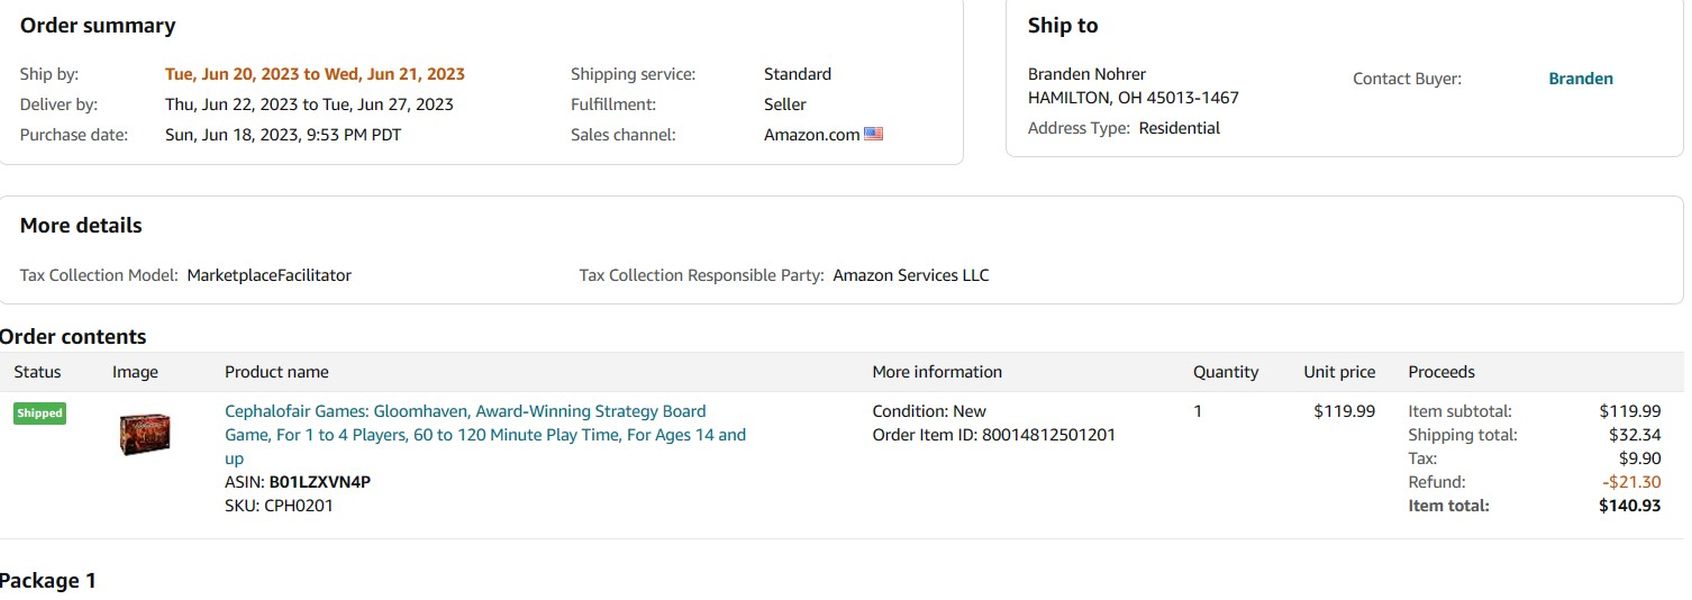Click the Status column header
1692x600 pixels.
(37, 372)
